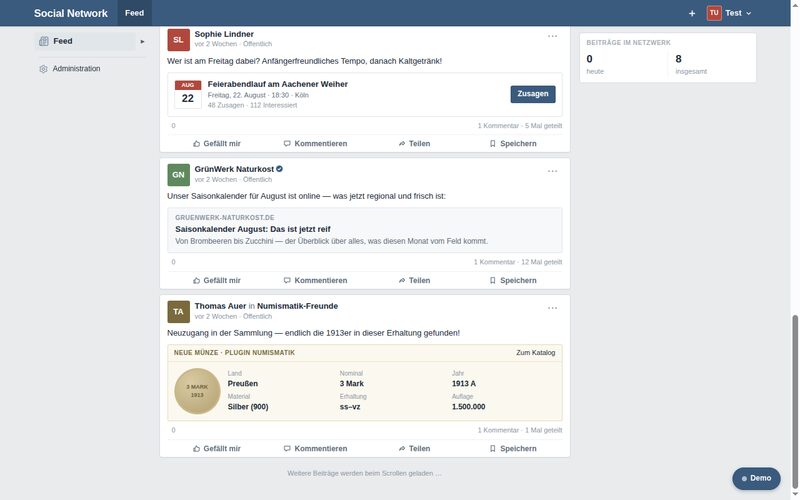
Task: Open the Feierabendlauf am Aachener Weiher event
Action: (x=278, y=84)
